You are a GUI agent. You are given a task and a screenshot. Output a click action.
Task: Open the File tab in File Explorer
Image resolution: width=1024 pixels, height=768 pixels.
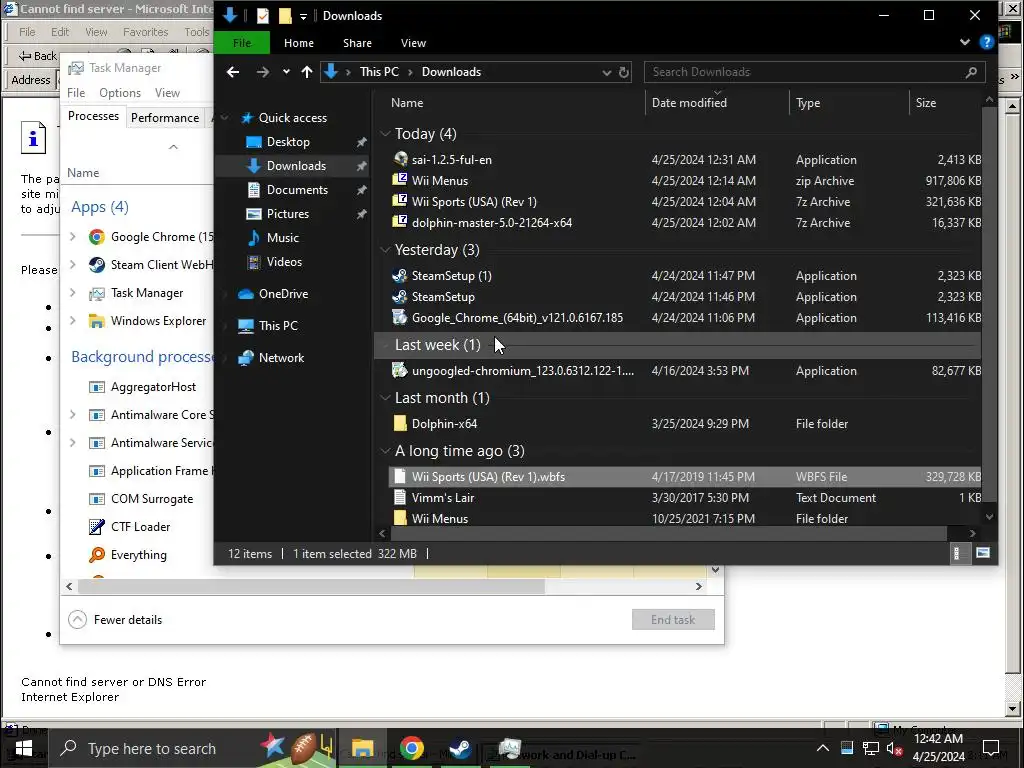(x=242, y=43)
